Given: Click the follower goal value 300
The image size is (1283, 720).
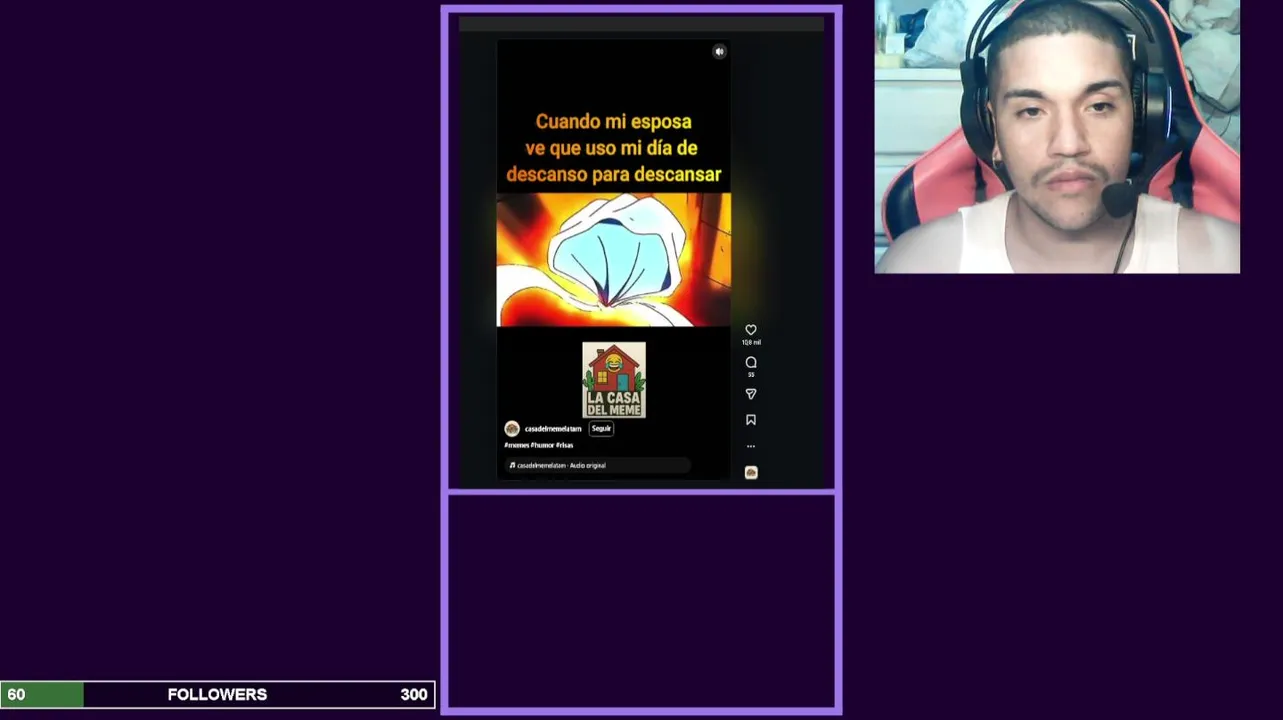Looking at the screenshot, I should tap(414, 694).
